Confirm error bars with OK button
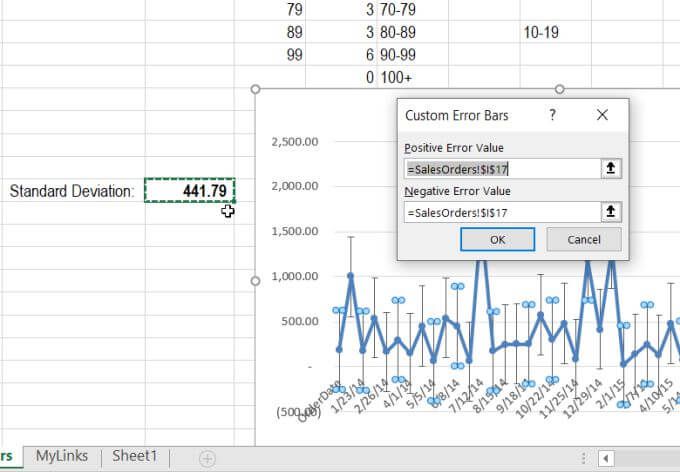The width and height of the screenshot is (680, 472). pyautogui.click(x=497, y=239)
